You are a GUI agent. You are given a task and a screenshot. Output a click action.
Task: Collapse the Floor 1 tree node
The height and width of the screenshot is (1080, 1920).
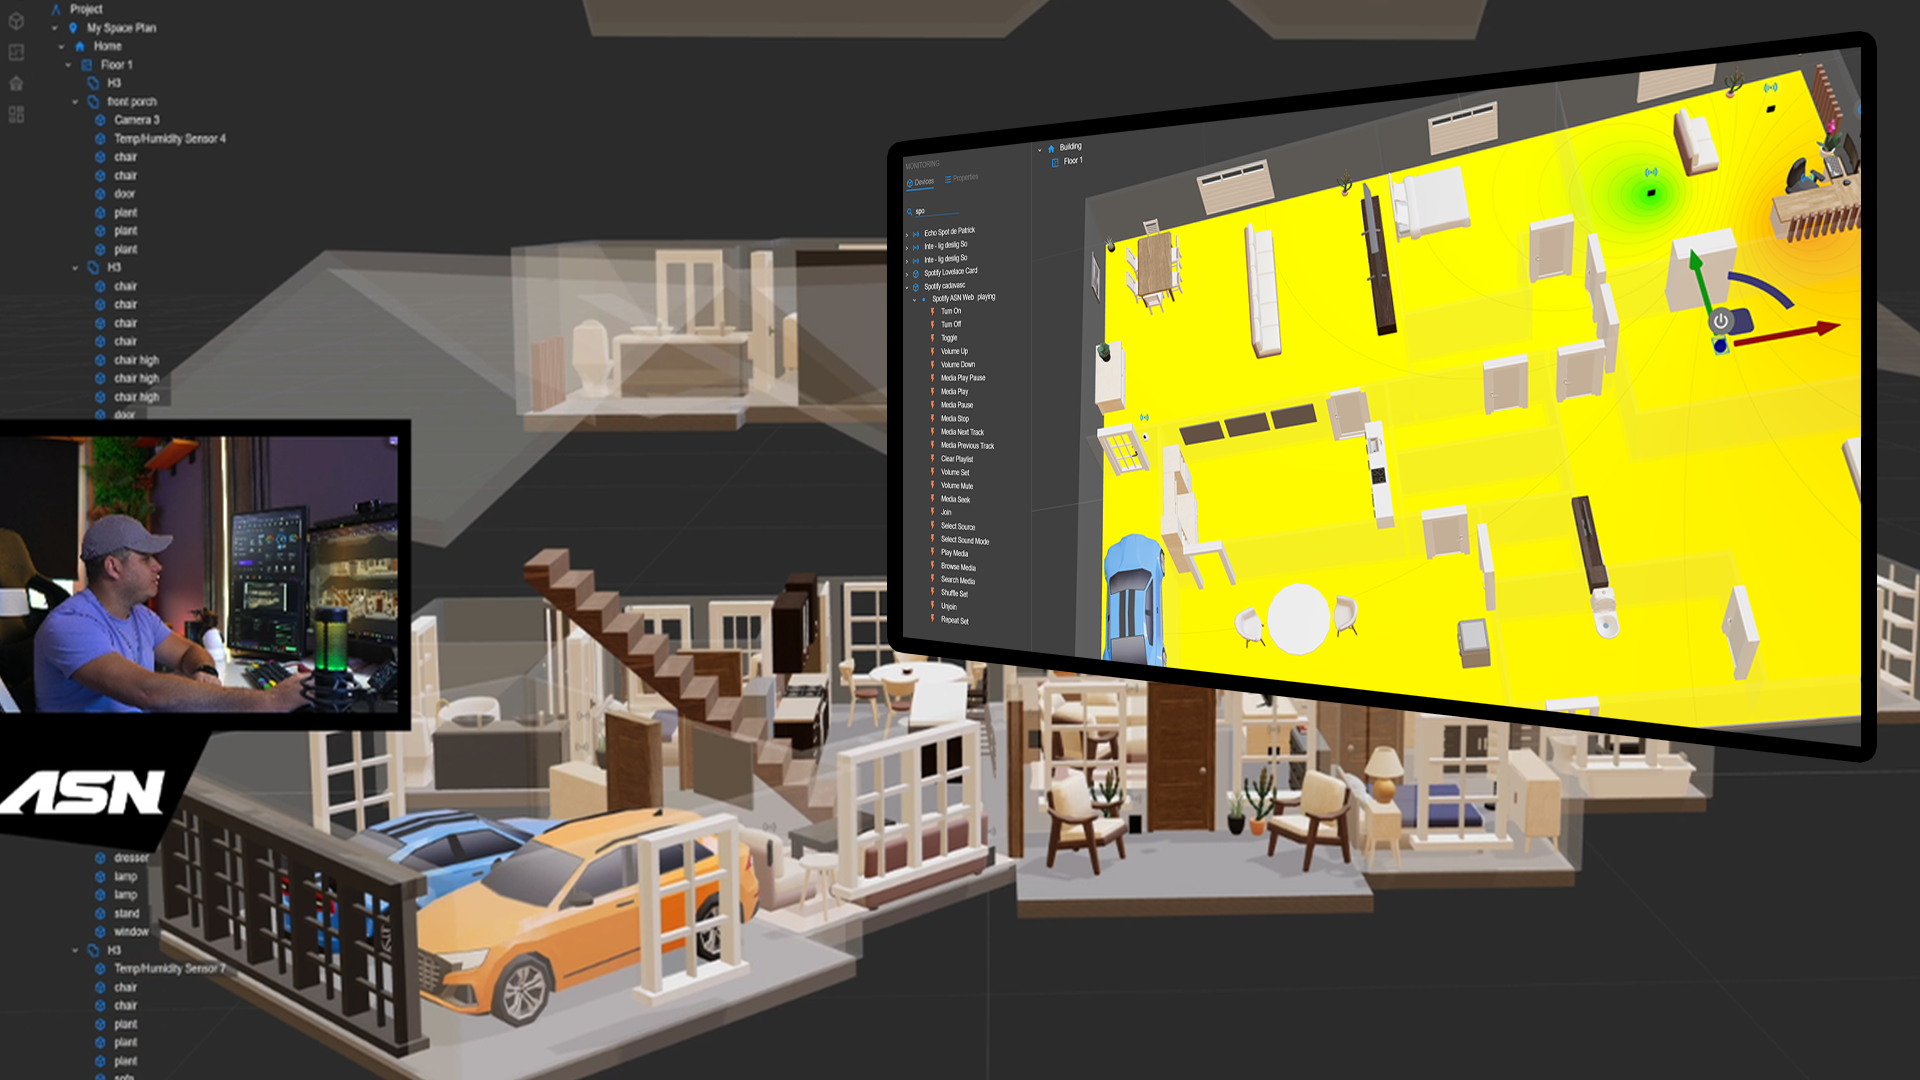[x=68, y=65]
